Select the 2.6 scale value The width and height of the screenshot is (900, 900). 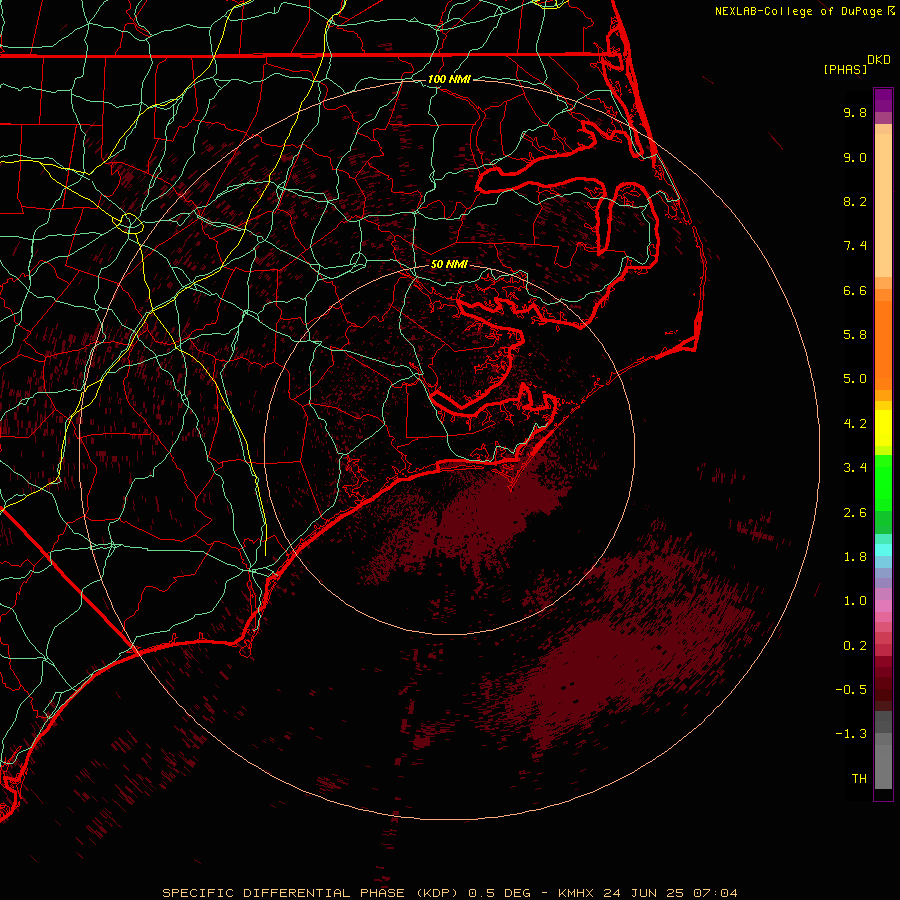tap(855, 513)
